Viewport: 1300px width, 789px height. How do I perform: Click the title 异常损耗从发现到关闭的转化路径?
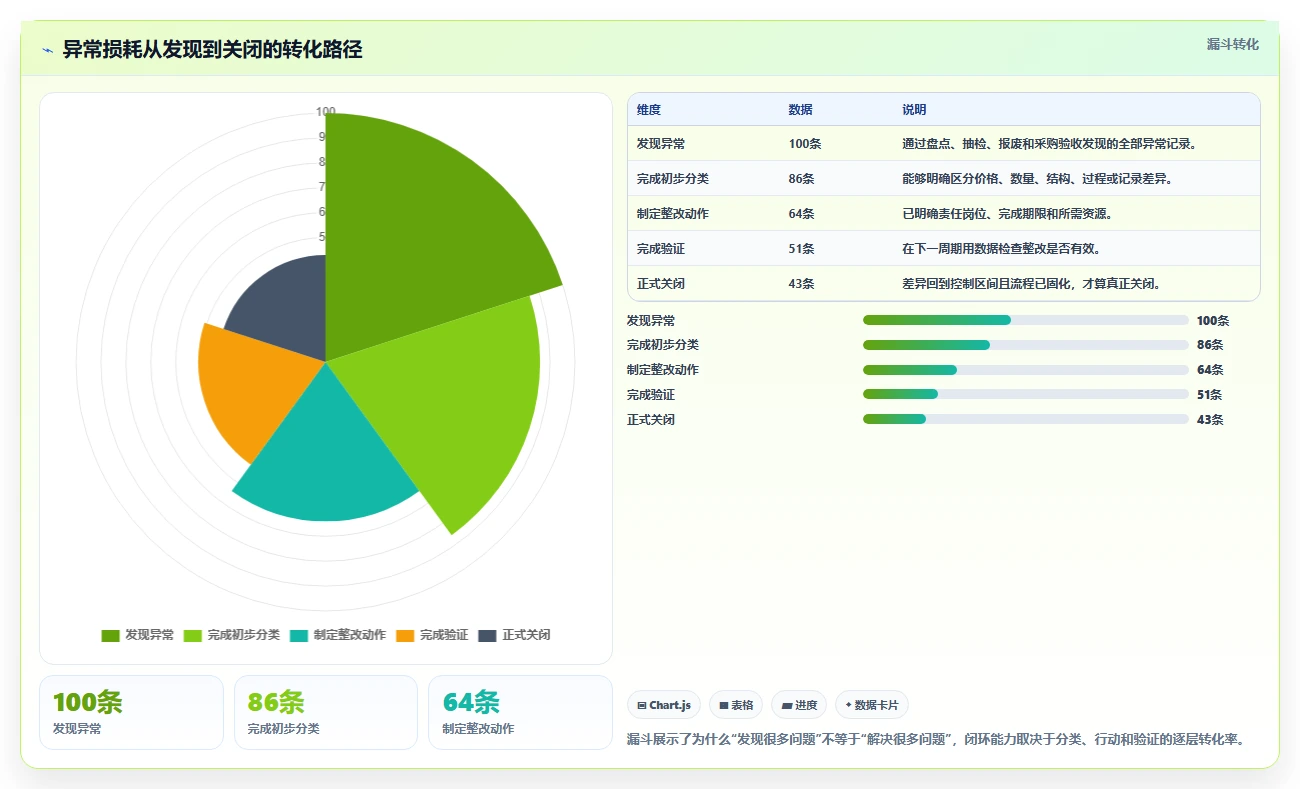(x=212, y=50)
